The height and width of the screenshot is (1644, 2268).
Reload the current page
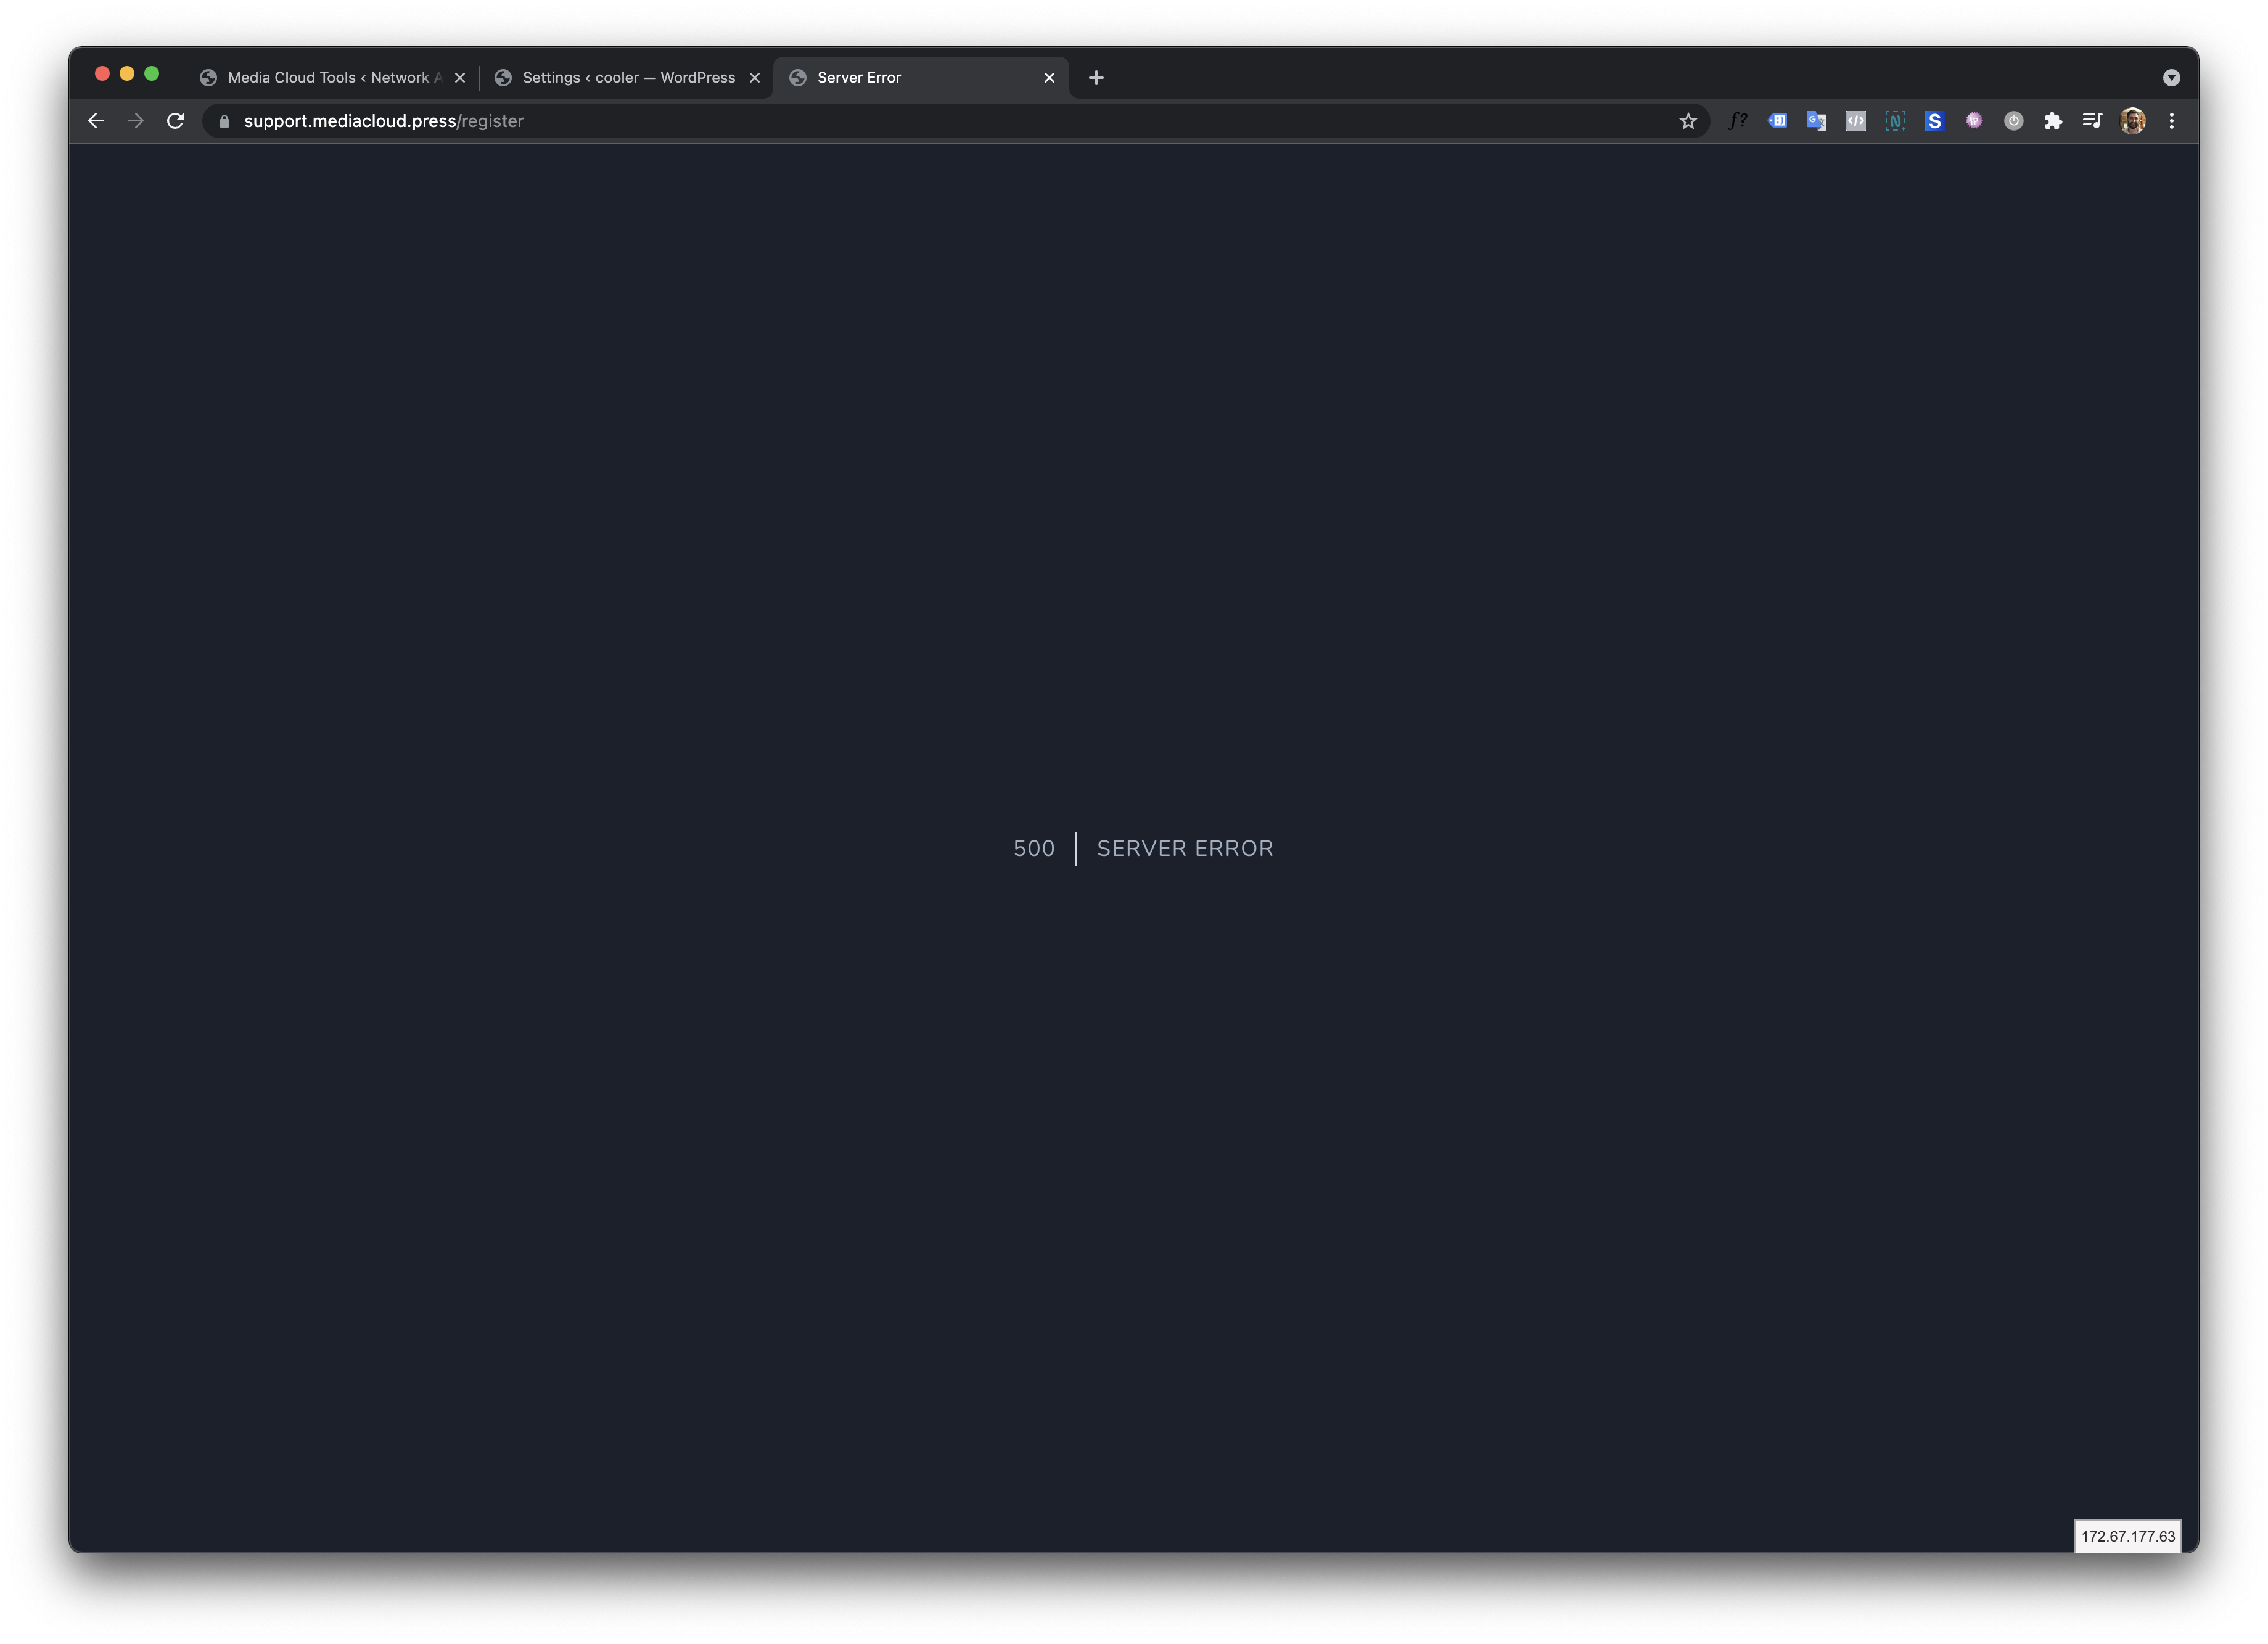[175, 121]
